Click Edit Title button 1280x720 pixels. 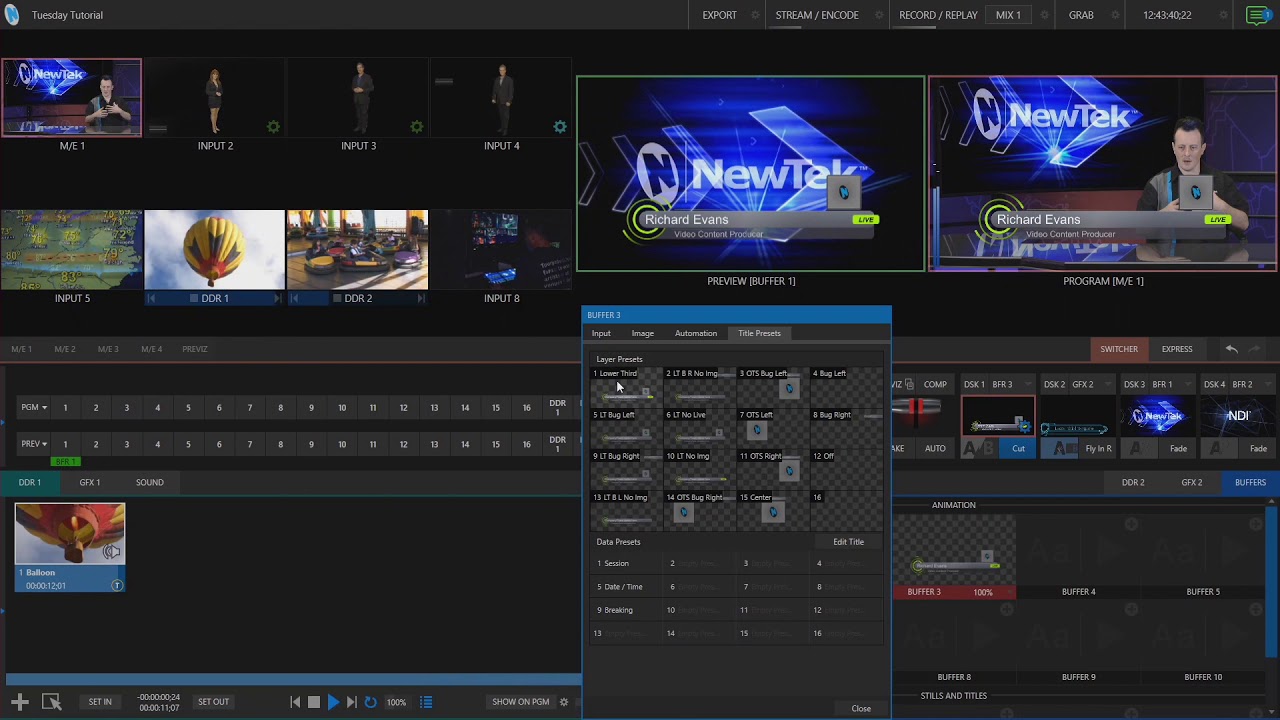pyautogui.click(x=848, y=542)
